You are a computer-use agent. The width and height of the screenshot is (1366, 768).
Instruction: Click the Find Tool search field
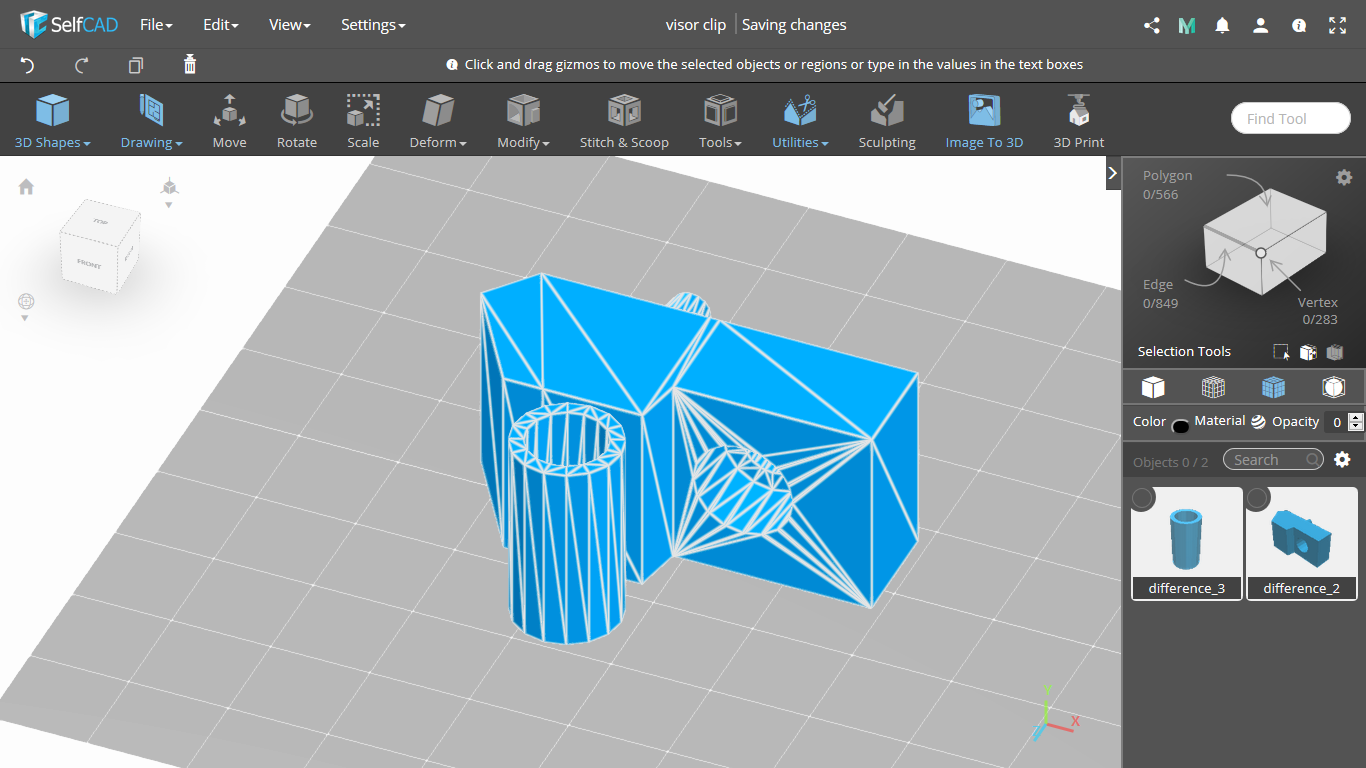(1291, 118)
